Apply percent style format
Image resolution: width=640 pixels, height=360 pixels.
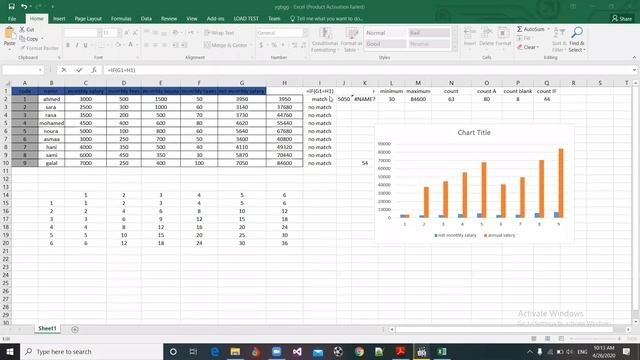(x=274, y=45)
